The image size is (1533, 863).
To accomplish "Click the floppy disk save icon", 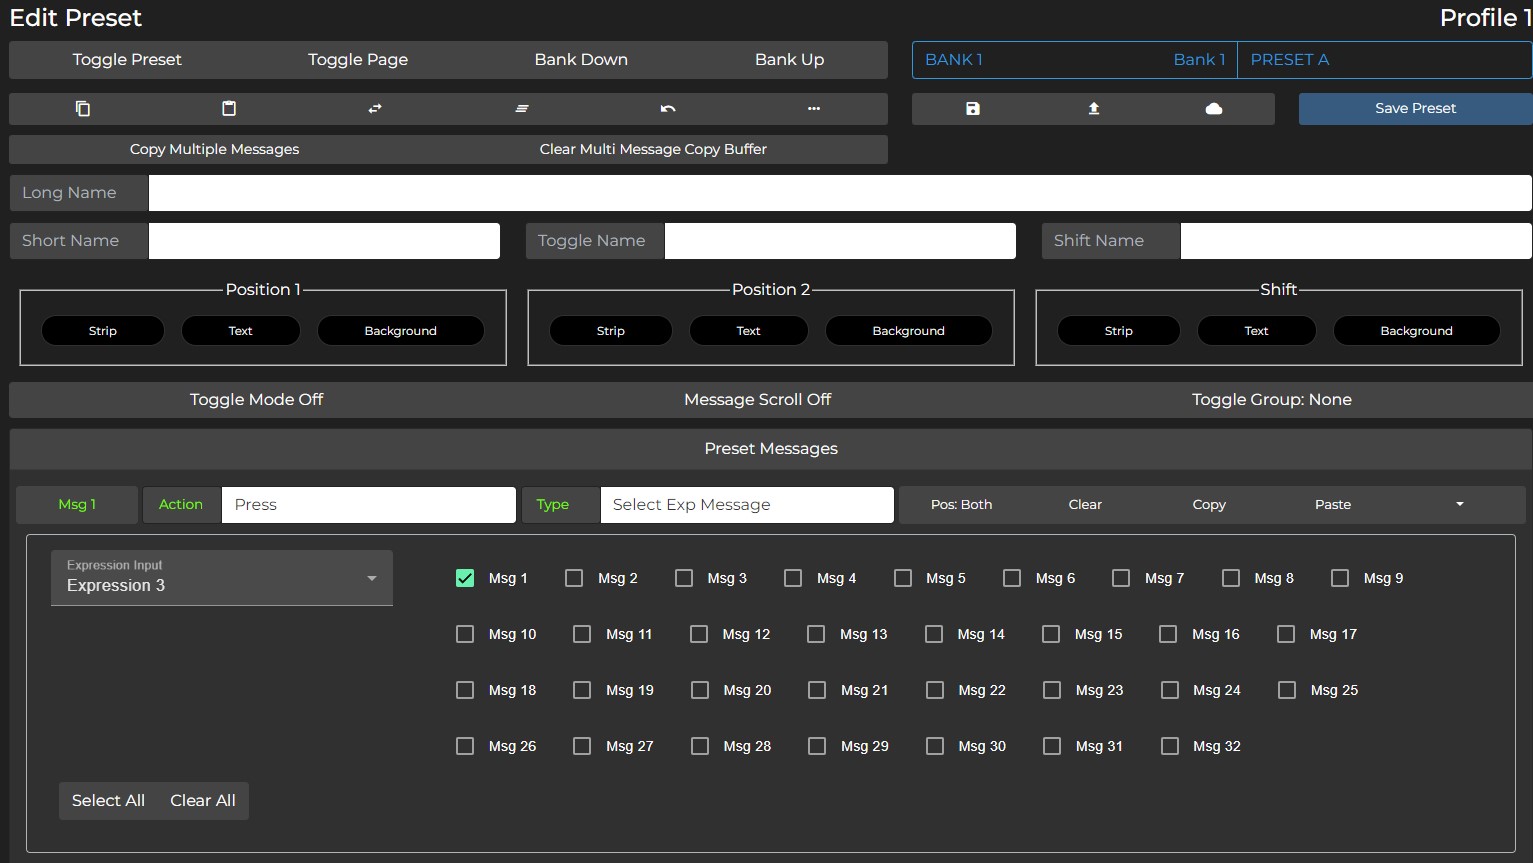I will coord(973,109).
